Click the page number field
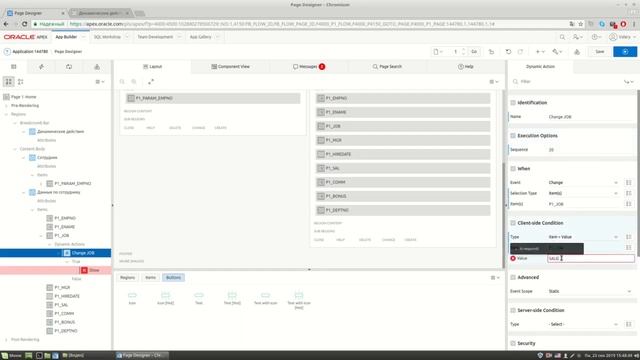This screenshot has height=360, width=640. [456, 51]
